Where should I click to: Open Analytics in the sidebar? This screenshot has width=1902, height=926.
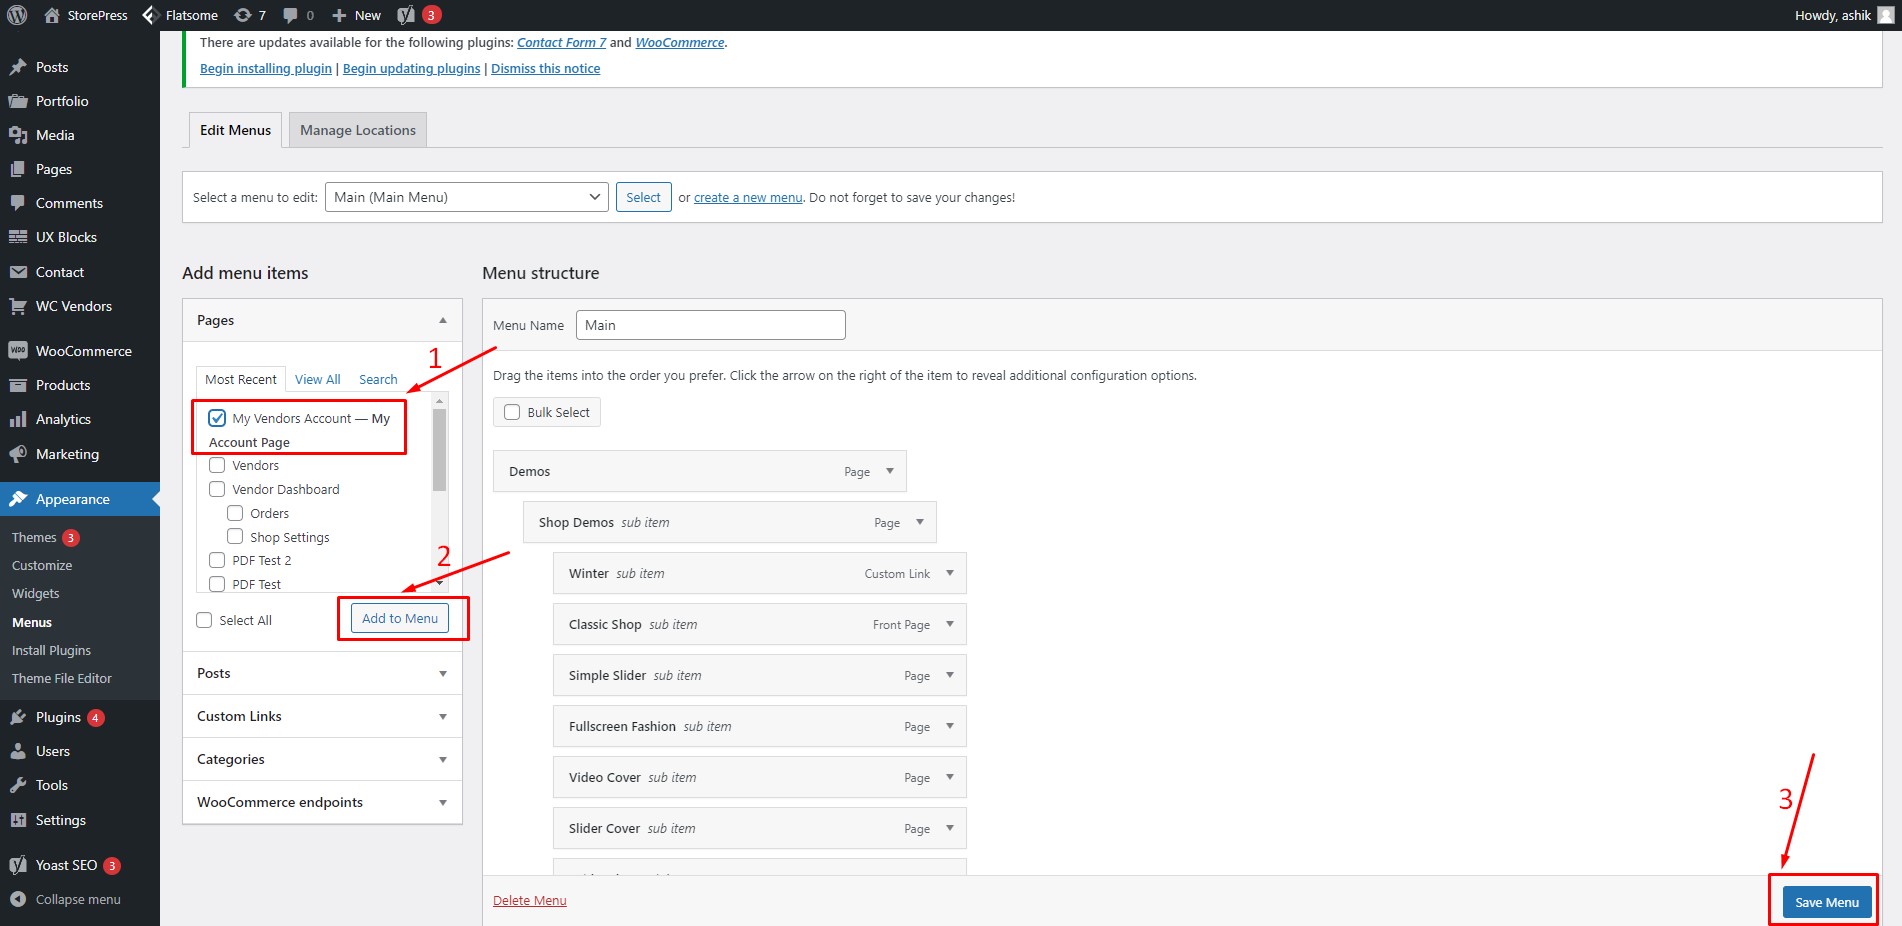(63, 419)
